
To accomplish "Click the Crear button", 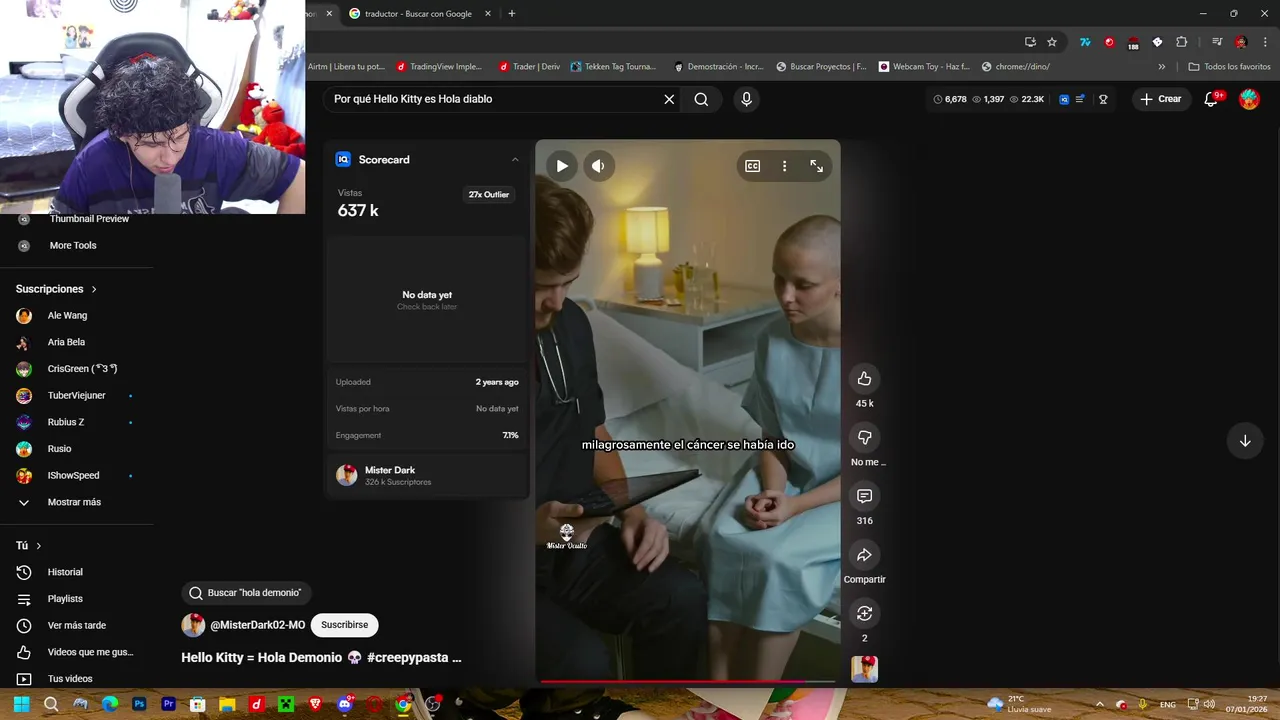I will click(x=1161, y=99).
